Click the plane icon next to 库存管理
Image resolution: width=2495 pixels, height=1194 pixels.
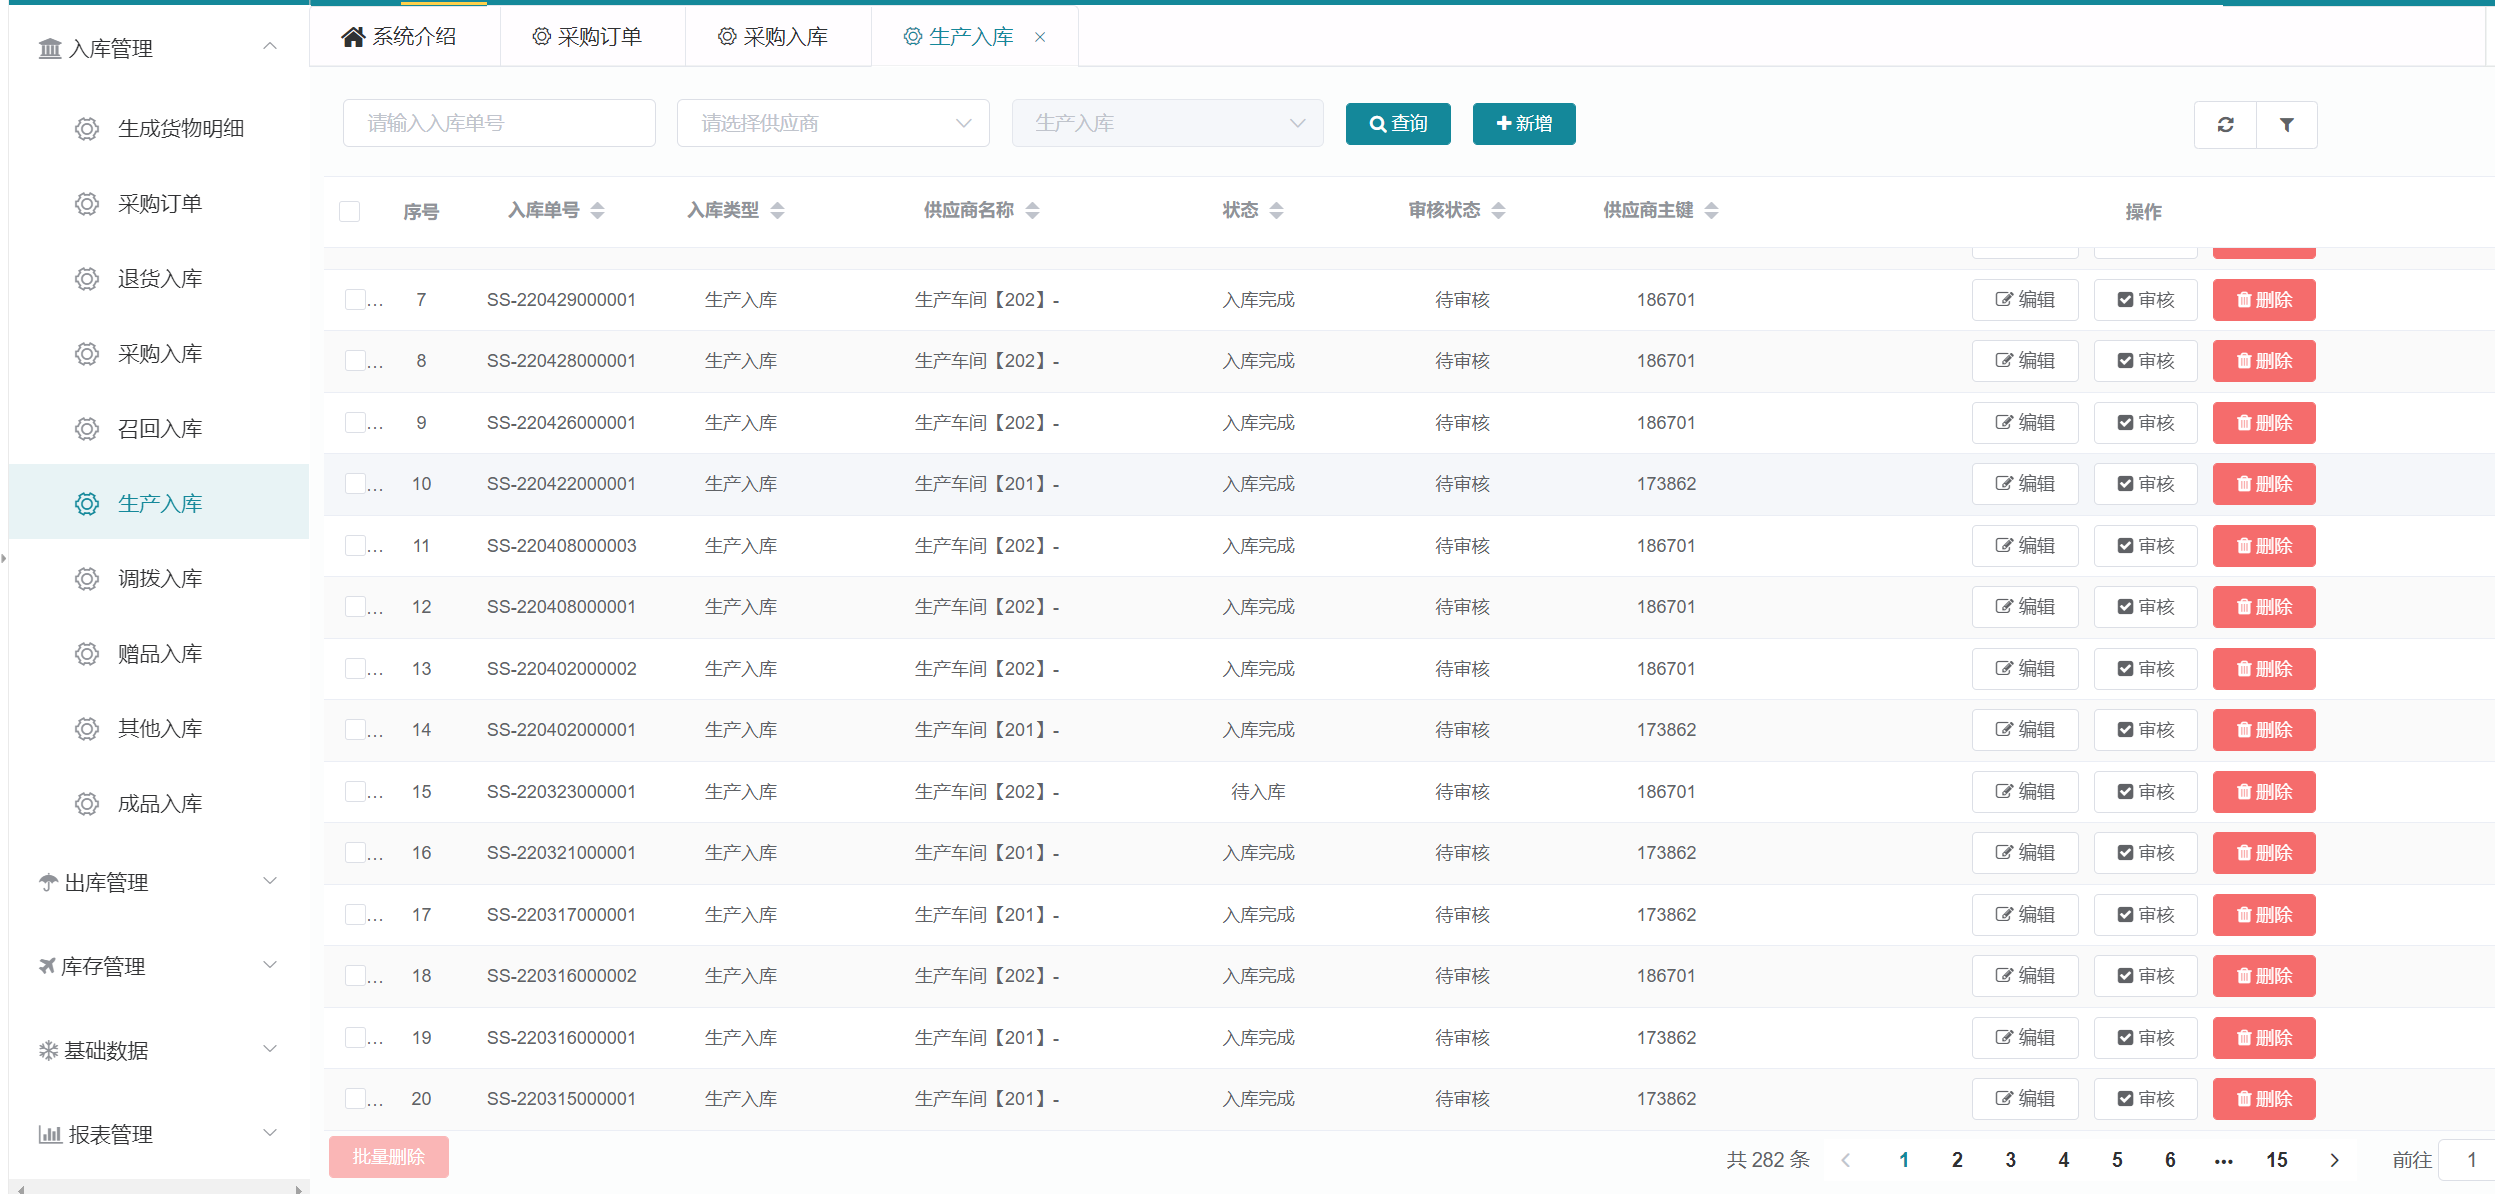[47, 966]
